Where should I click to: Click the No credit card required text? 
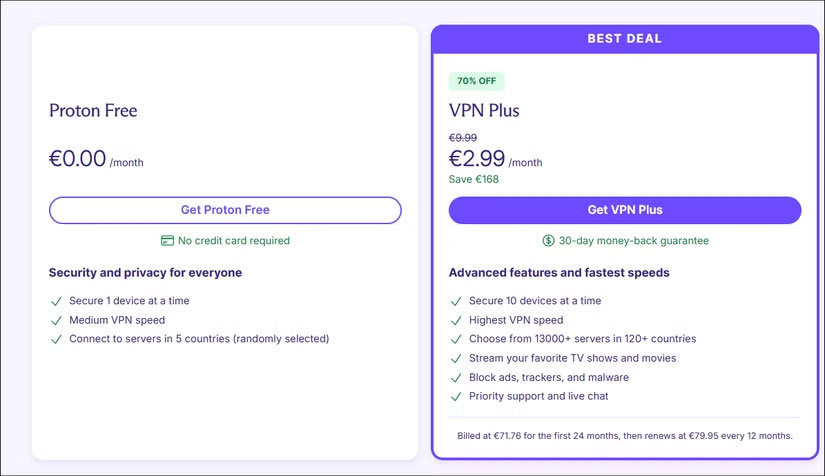234,241
